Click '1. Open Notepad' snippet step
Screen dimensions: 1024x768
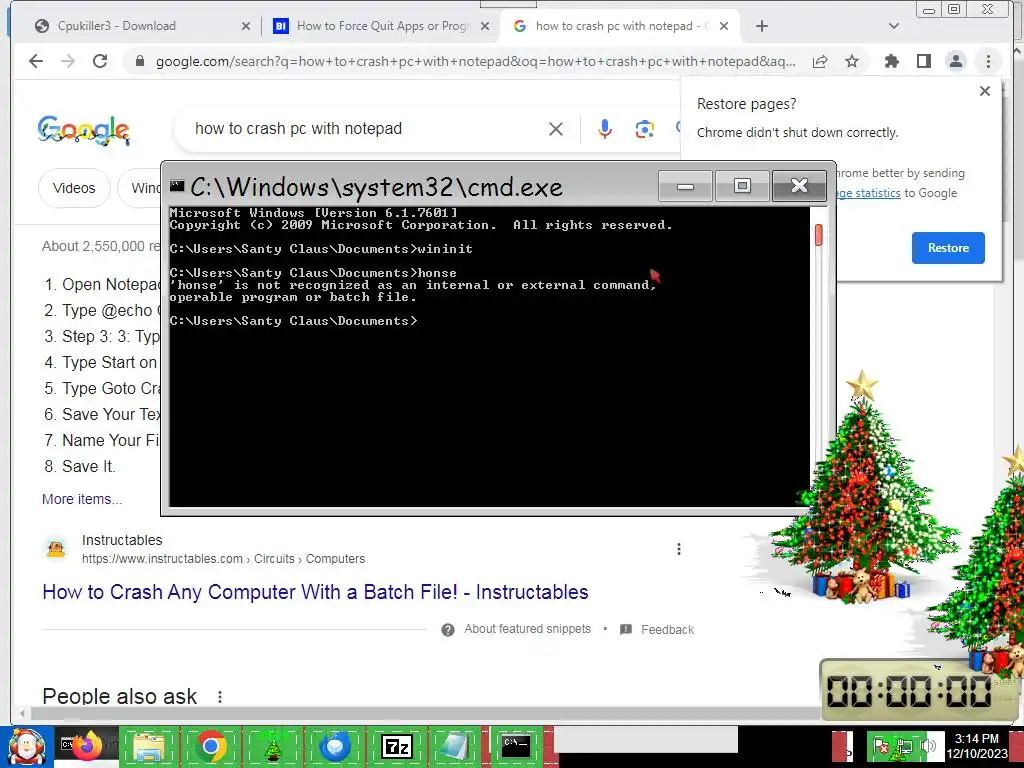coord(103,285)
